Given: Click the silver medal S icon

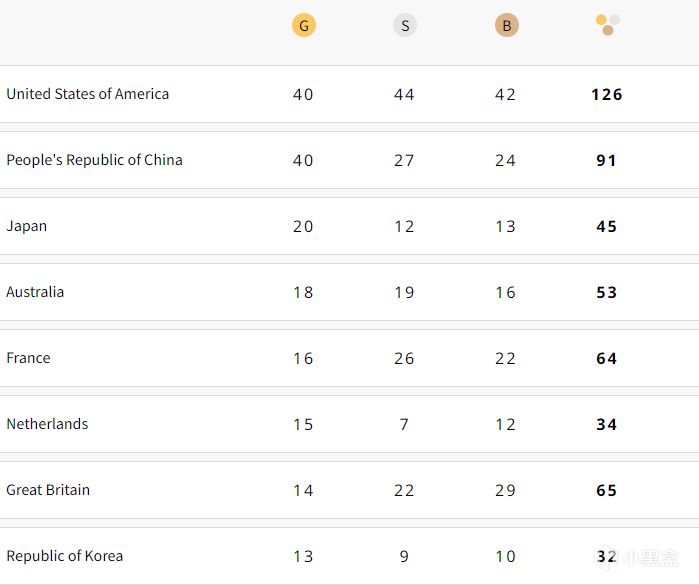Looking at the screenshot, I should click(x=405, y=26).
